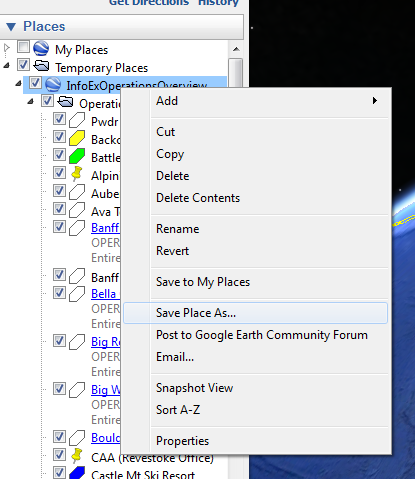Collapse the InfoExOperationsOverview tree node
This screenshot has width=415, height=479.
tap(18, 84)
